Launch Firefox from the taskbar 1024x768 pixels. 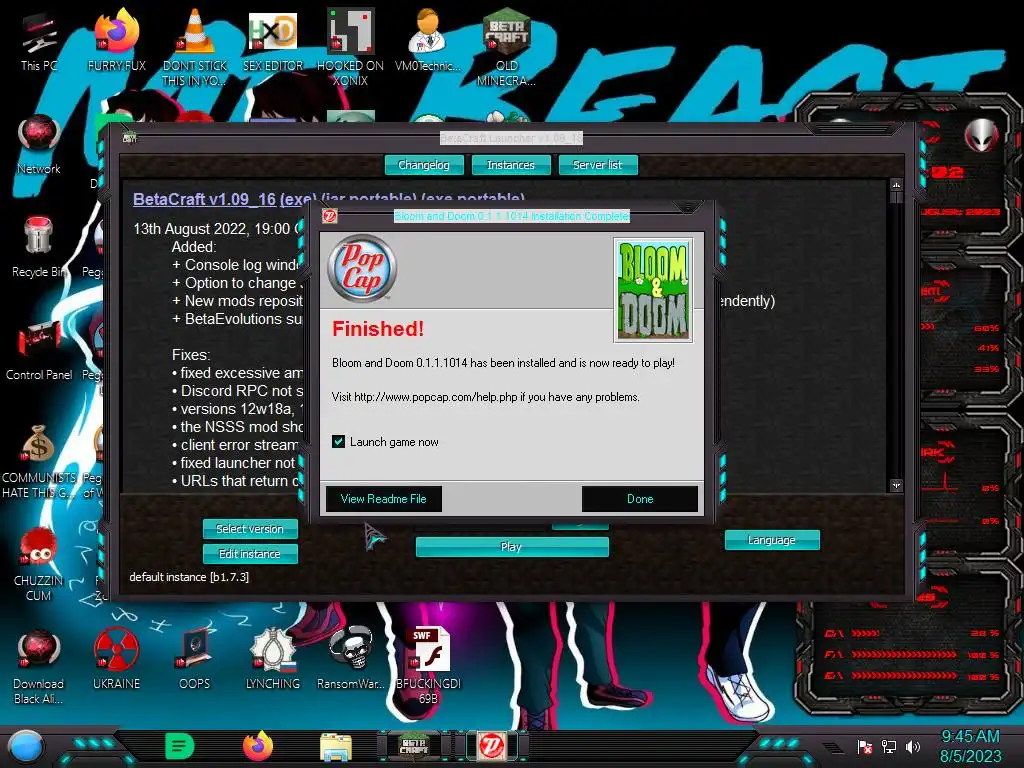[258, 746]
